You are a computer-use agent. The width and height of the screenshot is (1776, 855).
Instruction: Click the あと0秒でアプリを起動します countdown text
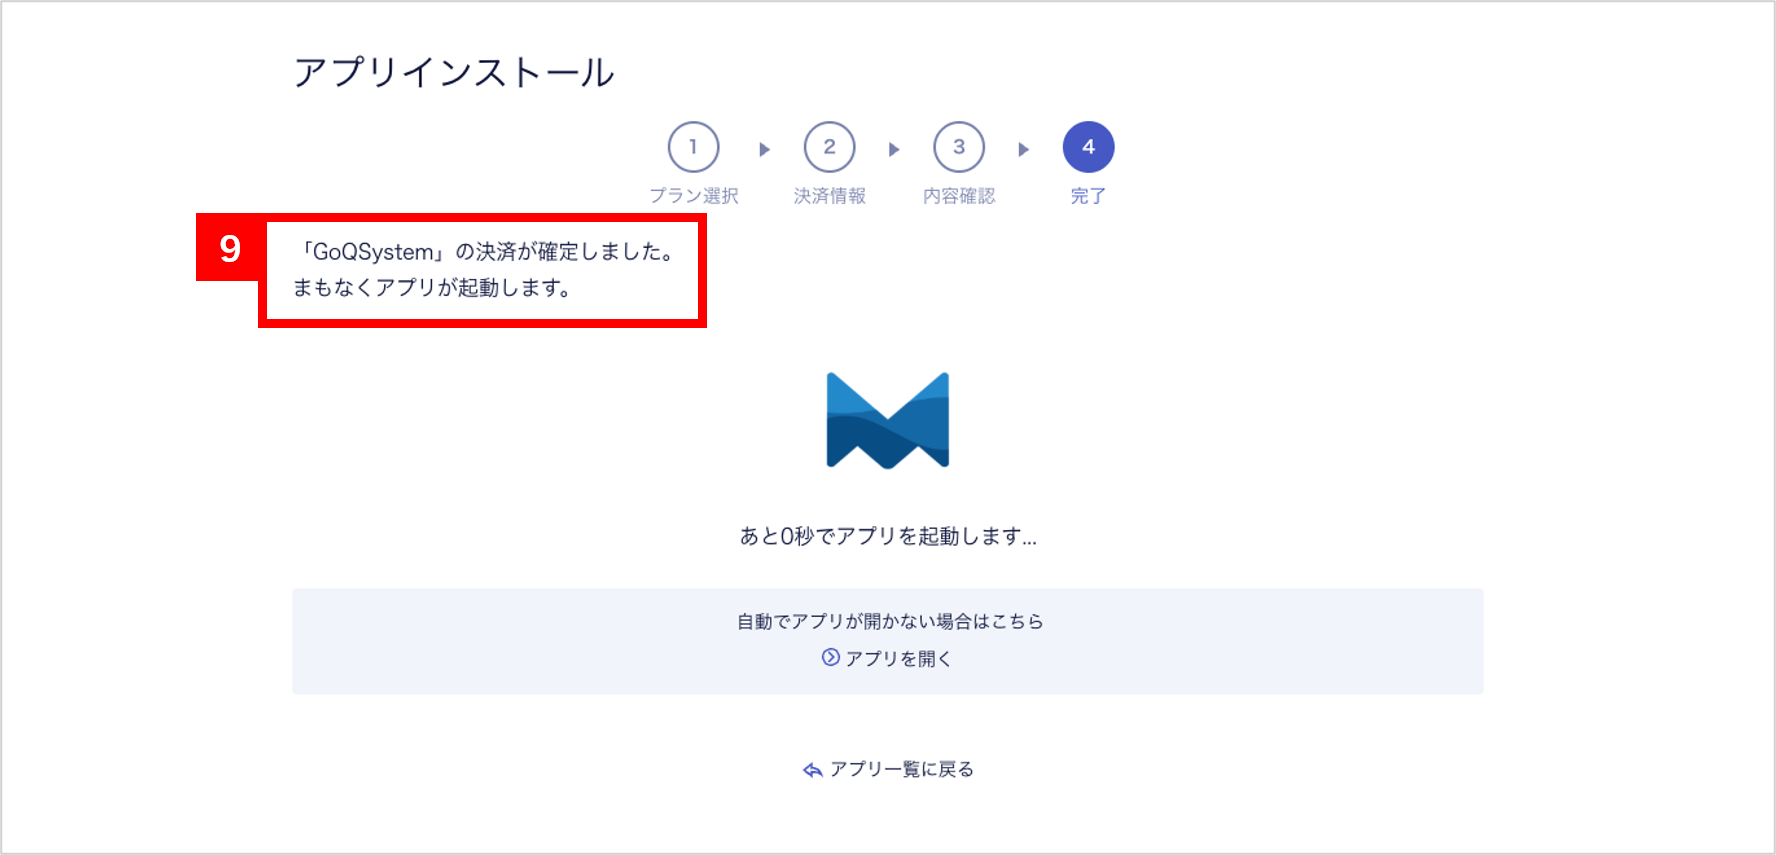pos(888,536)
